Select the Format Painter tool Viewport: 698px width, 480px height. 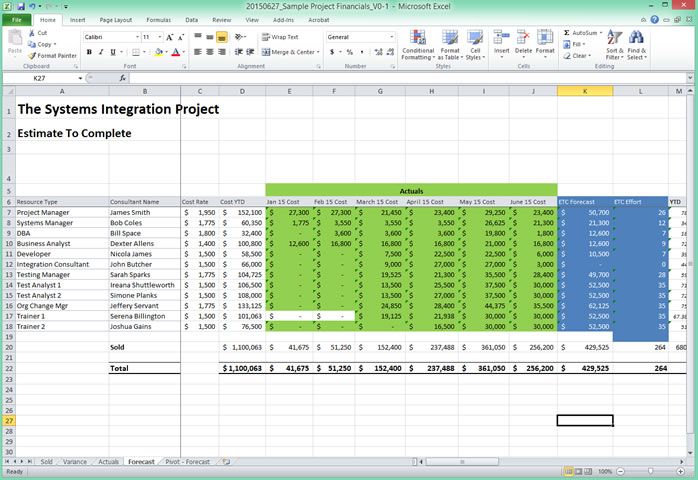click(52, 56)
